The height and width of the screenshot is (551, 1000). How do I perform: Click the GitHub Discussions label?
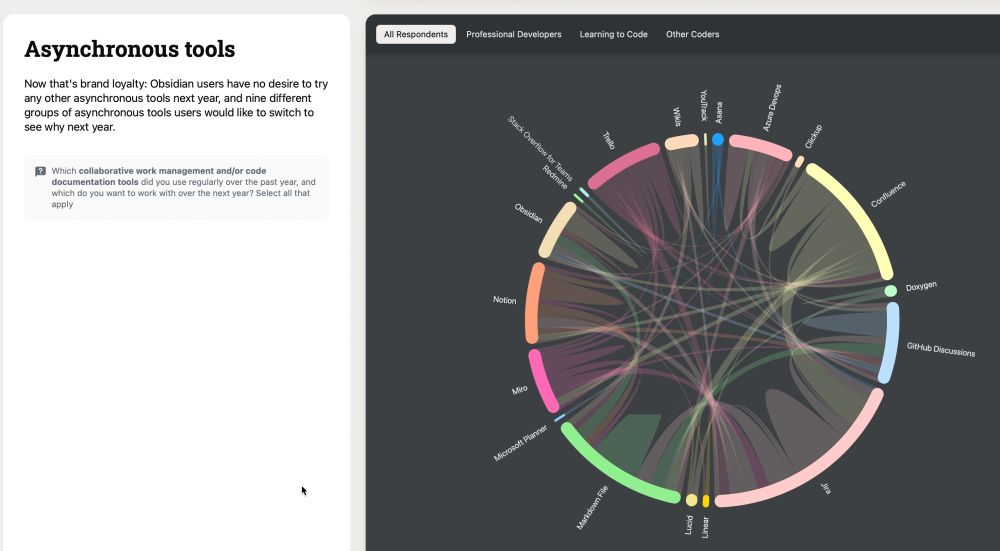click(941, 349)
